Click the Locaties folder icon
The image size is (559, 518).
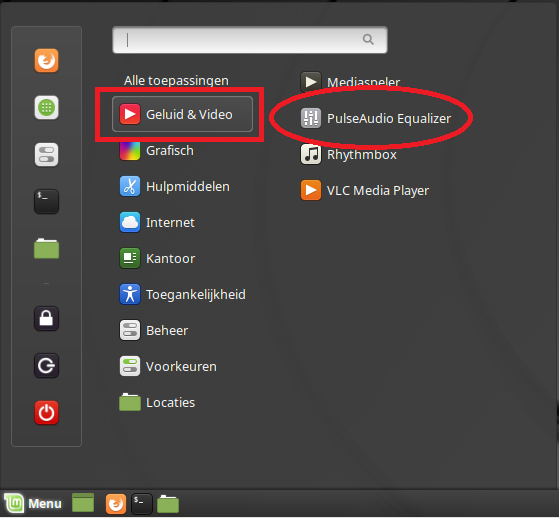(x=130, y=402)
